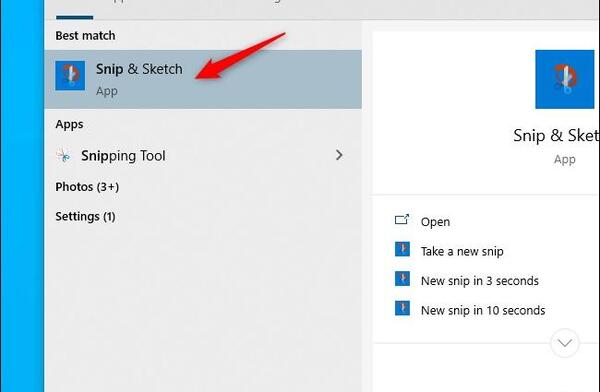Show Settings (1) search results

(85, 216)
